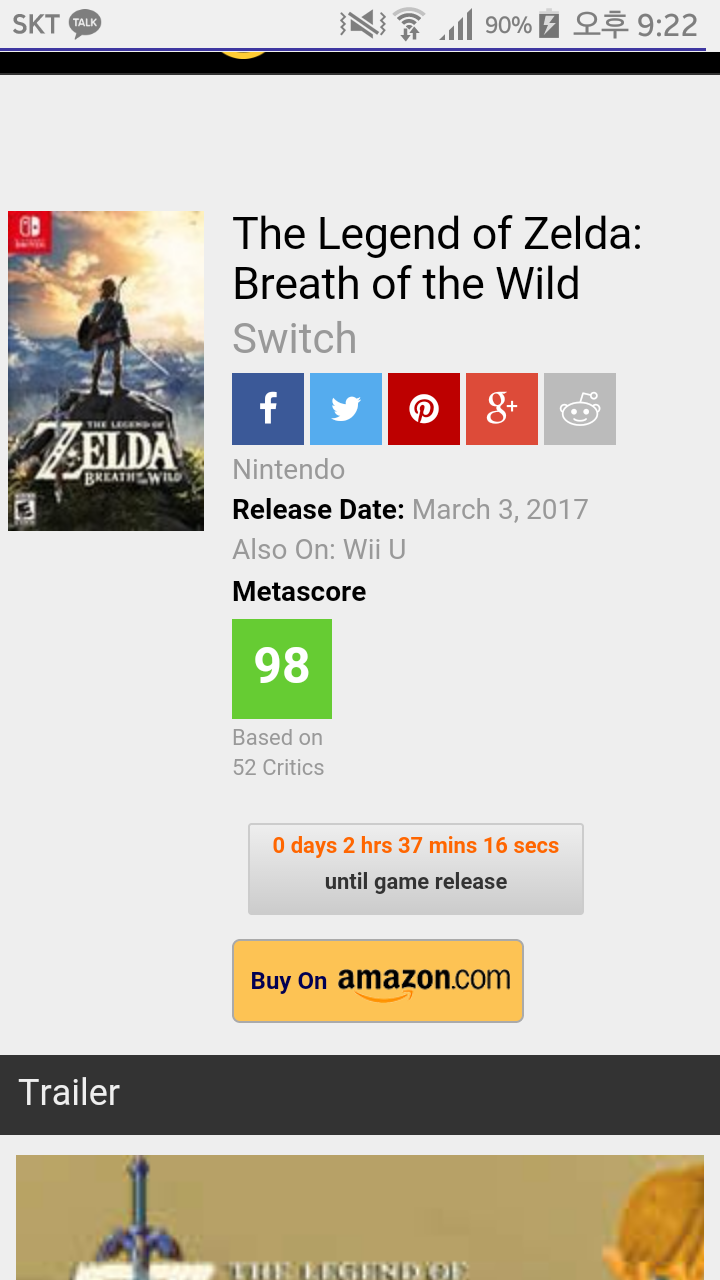Click the Buy On Amazon.com button
The image size is (720, 1280).
(x=378, y=981)
